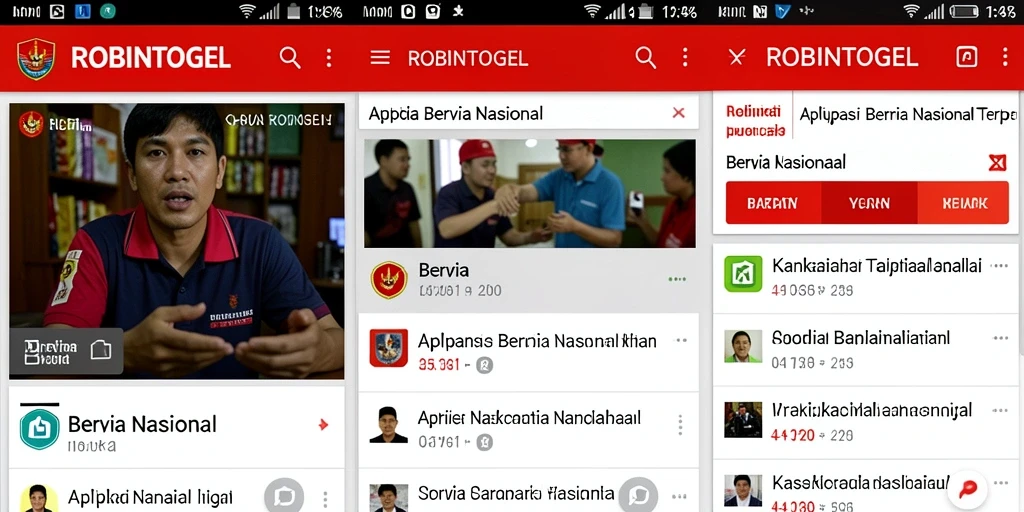1024x512 pixels.
Task: Open the 'Aplpkd Nanaial Iligal' row avatar
Action: click(38, 498)
